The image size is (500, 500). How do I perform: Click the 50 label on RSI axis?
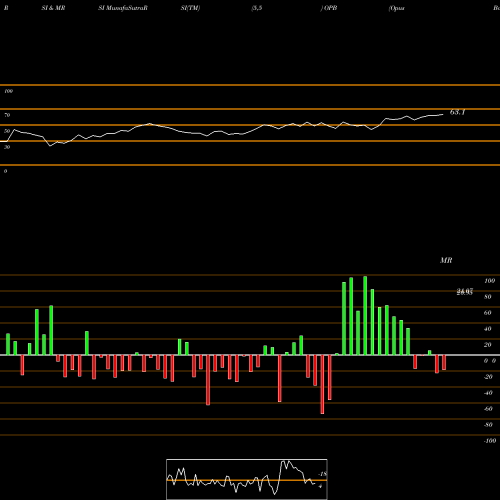(7, 131)
